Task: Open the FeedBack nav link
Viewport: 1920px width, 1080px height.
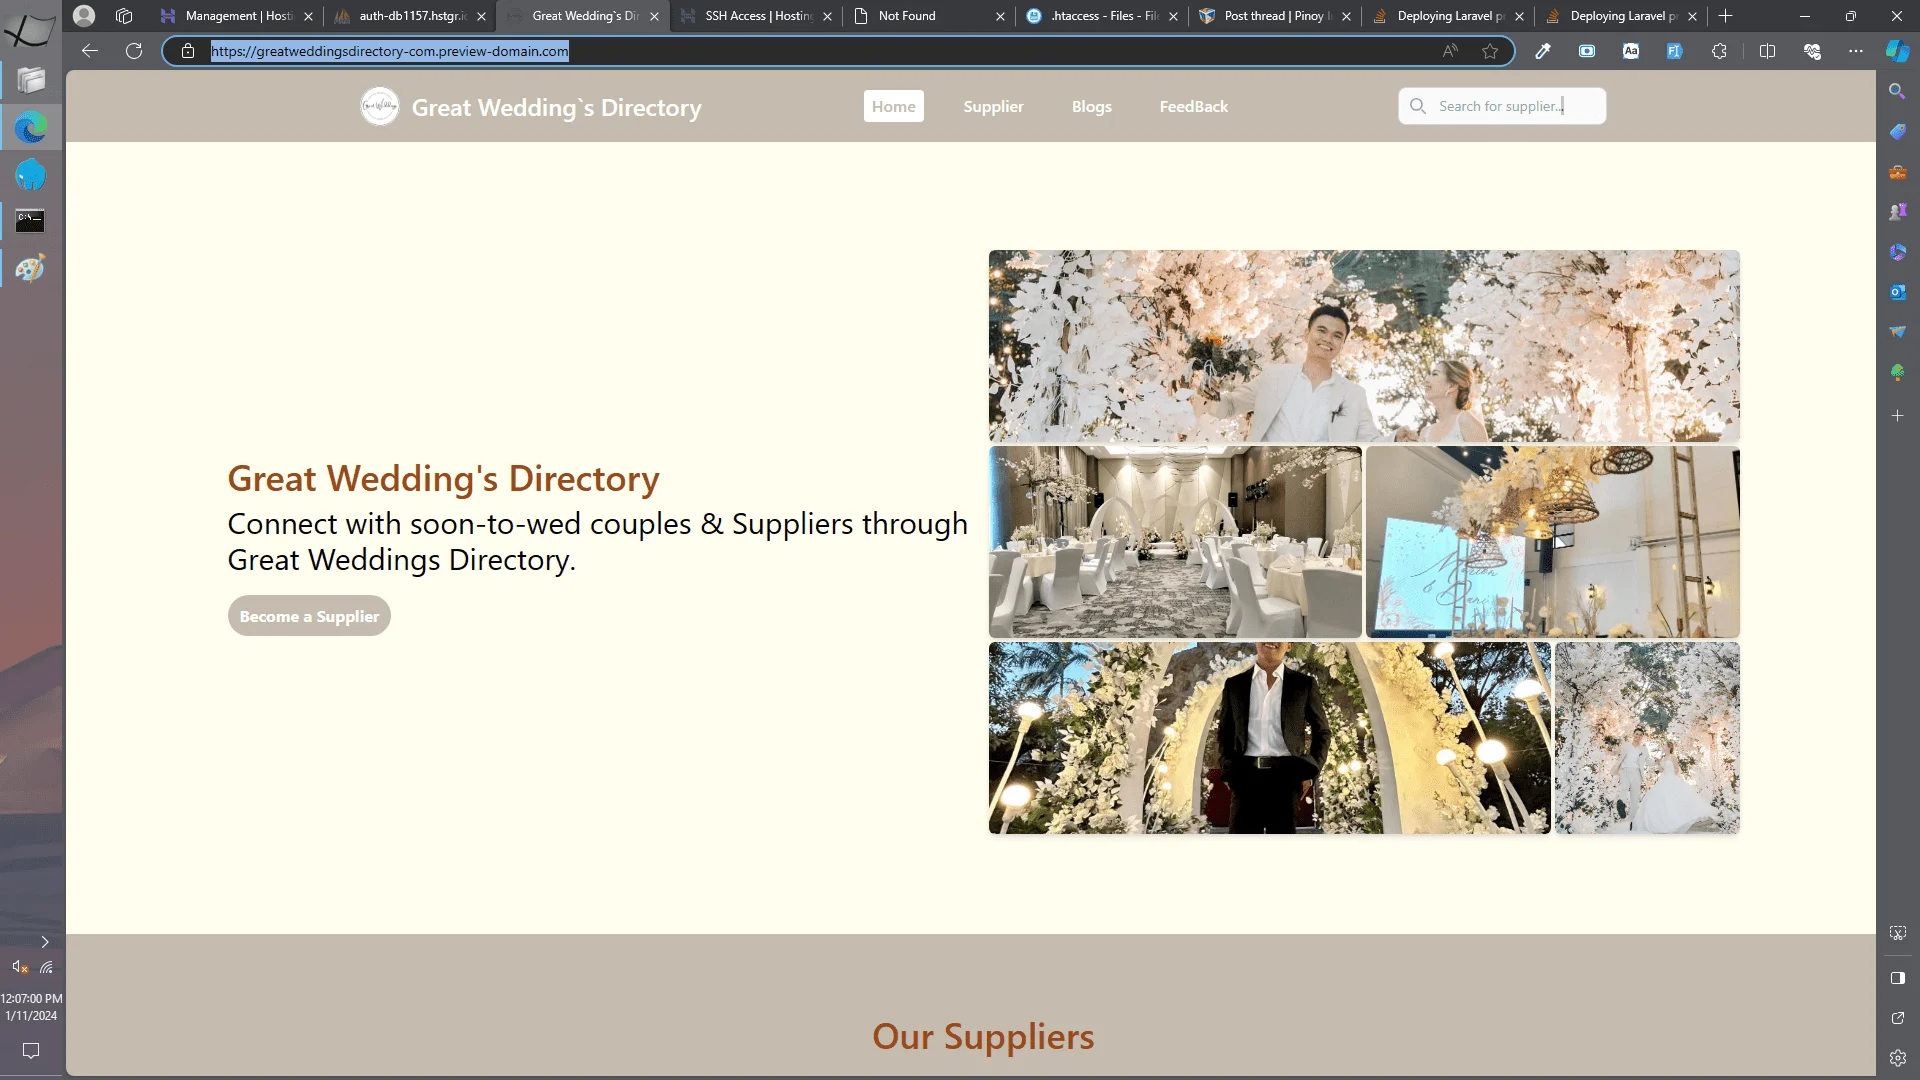Action: pyautogui.click(x=1193, y=106)
